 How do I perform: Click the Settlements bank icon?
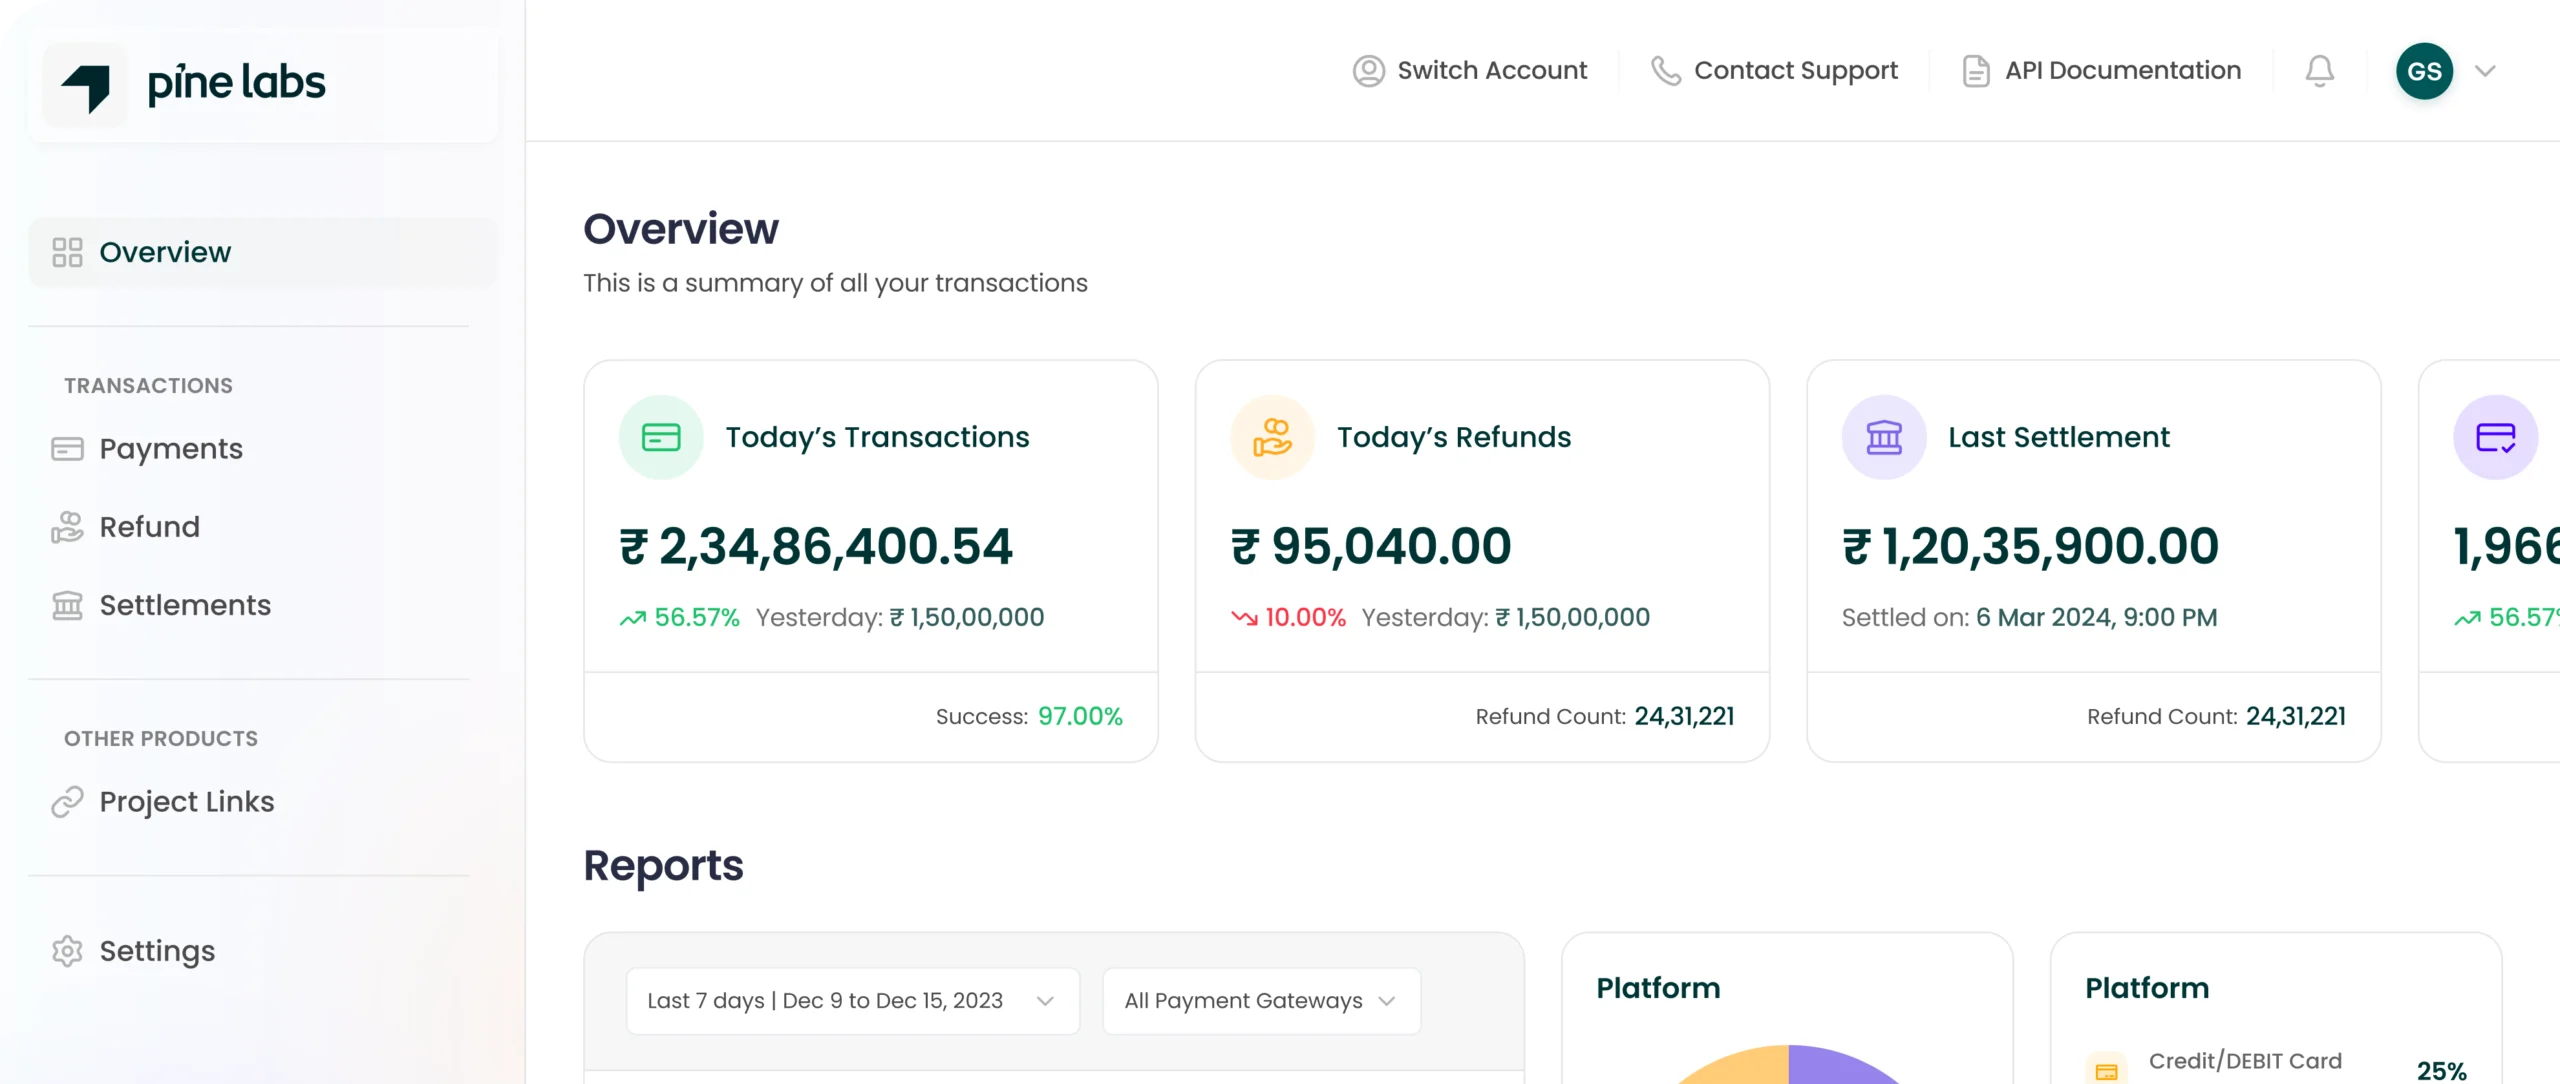67,605
